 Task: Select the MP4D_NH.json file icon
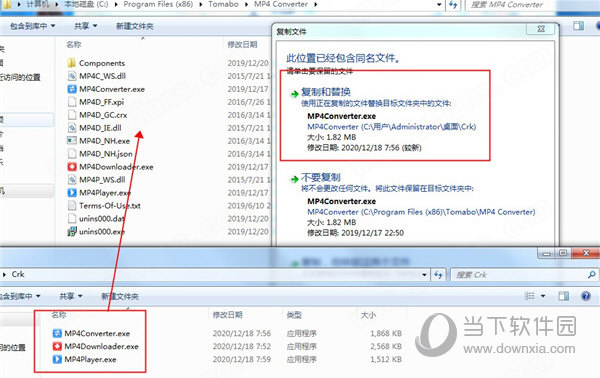pos(72,154)
